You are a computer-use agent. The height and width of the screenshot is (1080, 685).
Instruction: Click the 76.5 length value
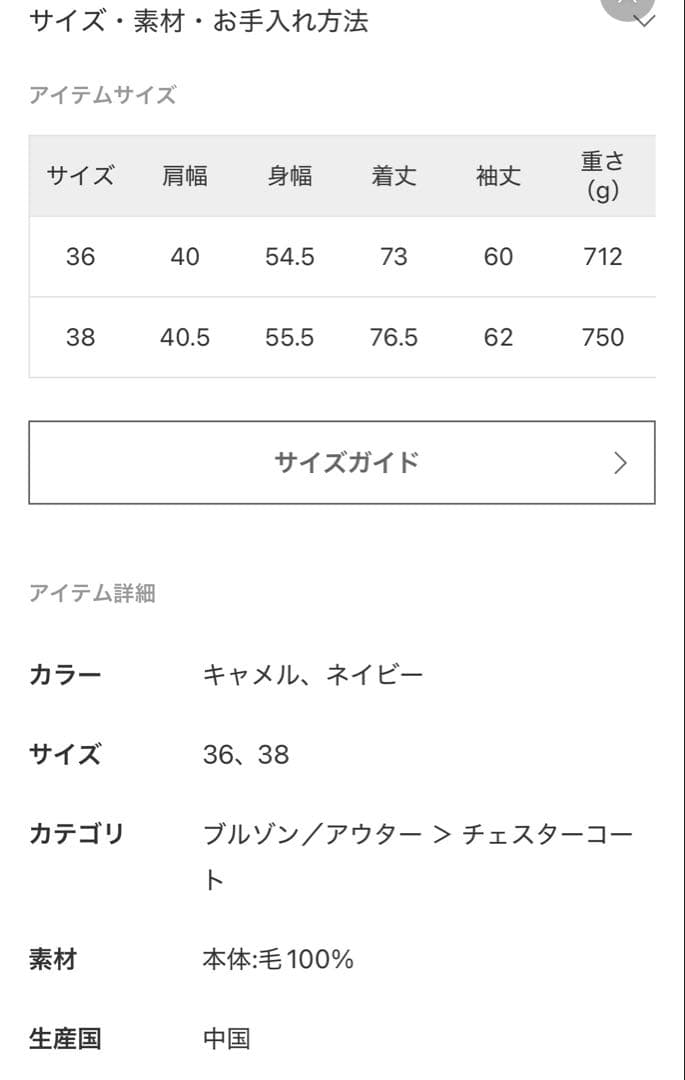(394, 337)
